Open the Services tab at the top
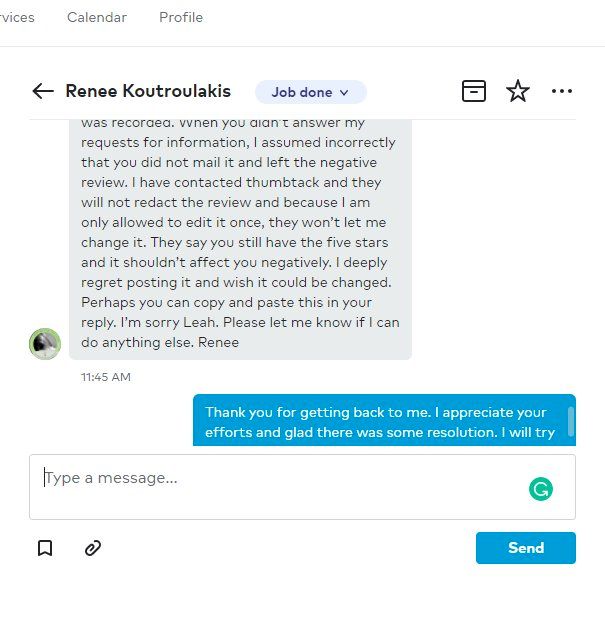605x622 pixels. point(17,17)
